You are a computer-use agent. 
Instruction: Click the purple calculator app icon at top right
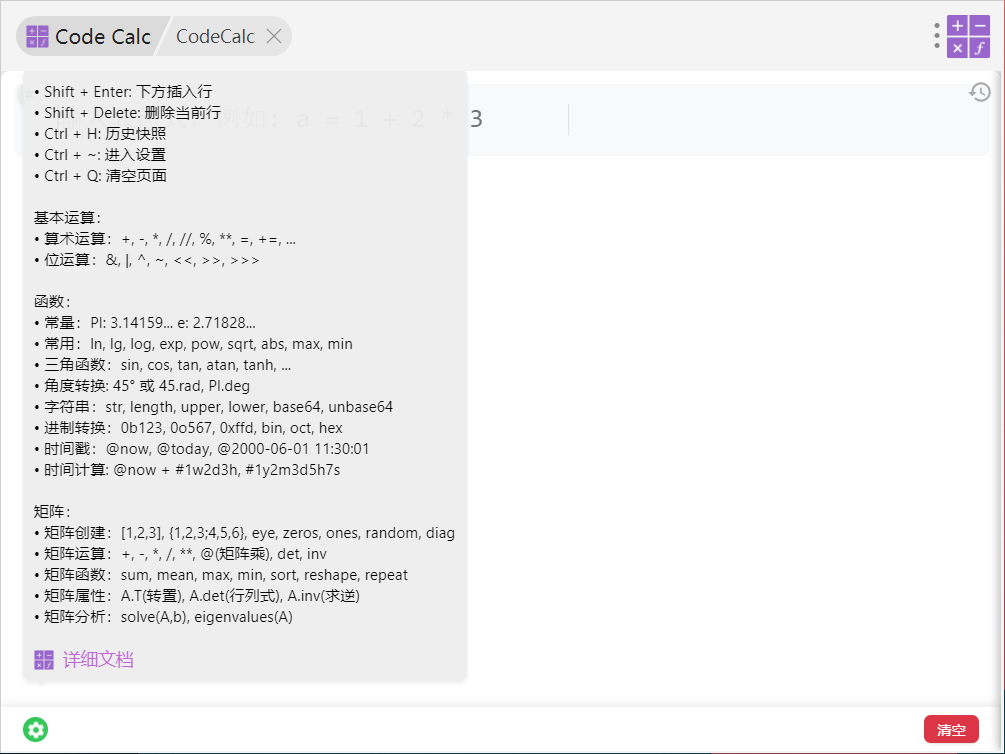point(968,37)
